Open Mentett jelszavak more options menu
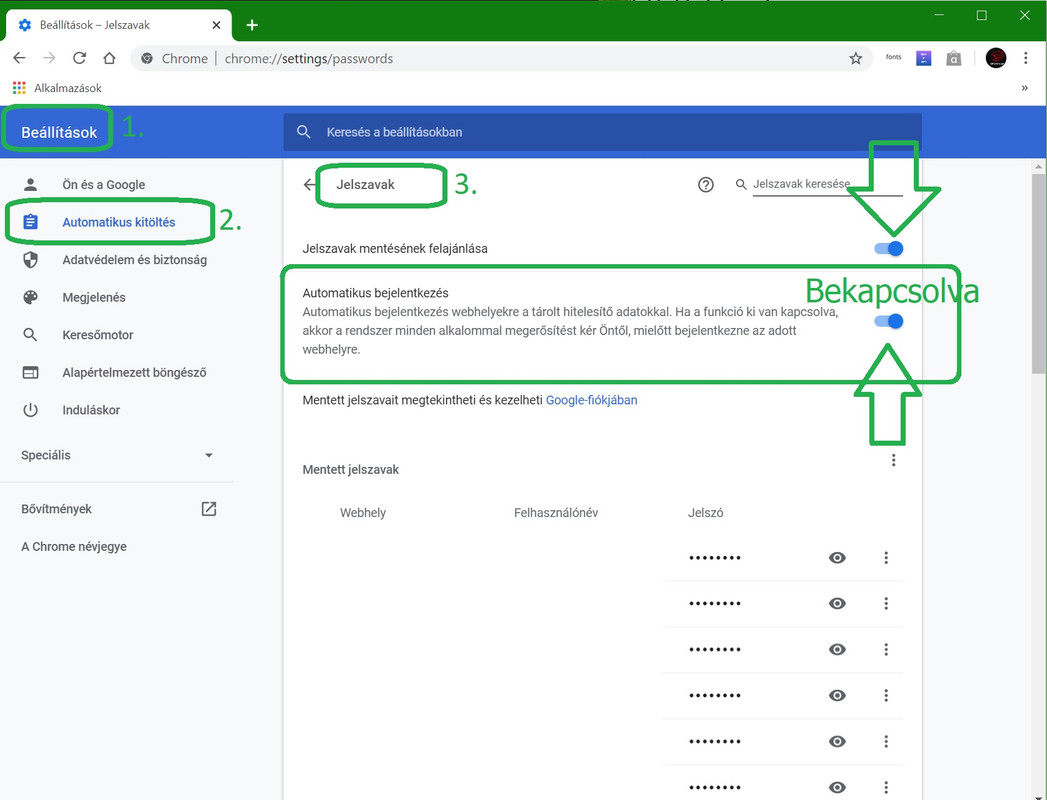Screen dimensions: 1047x800 click(x=893, y=460)
